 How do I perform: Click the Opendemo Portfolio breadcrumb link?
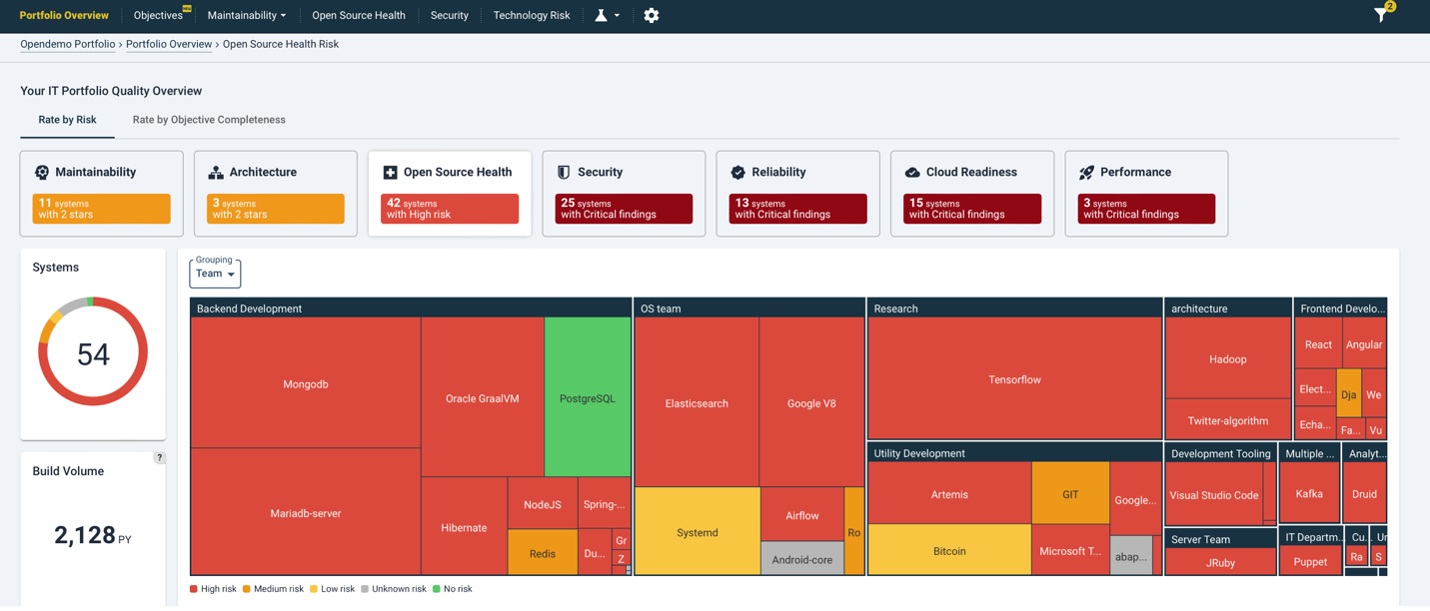point(67,44)
